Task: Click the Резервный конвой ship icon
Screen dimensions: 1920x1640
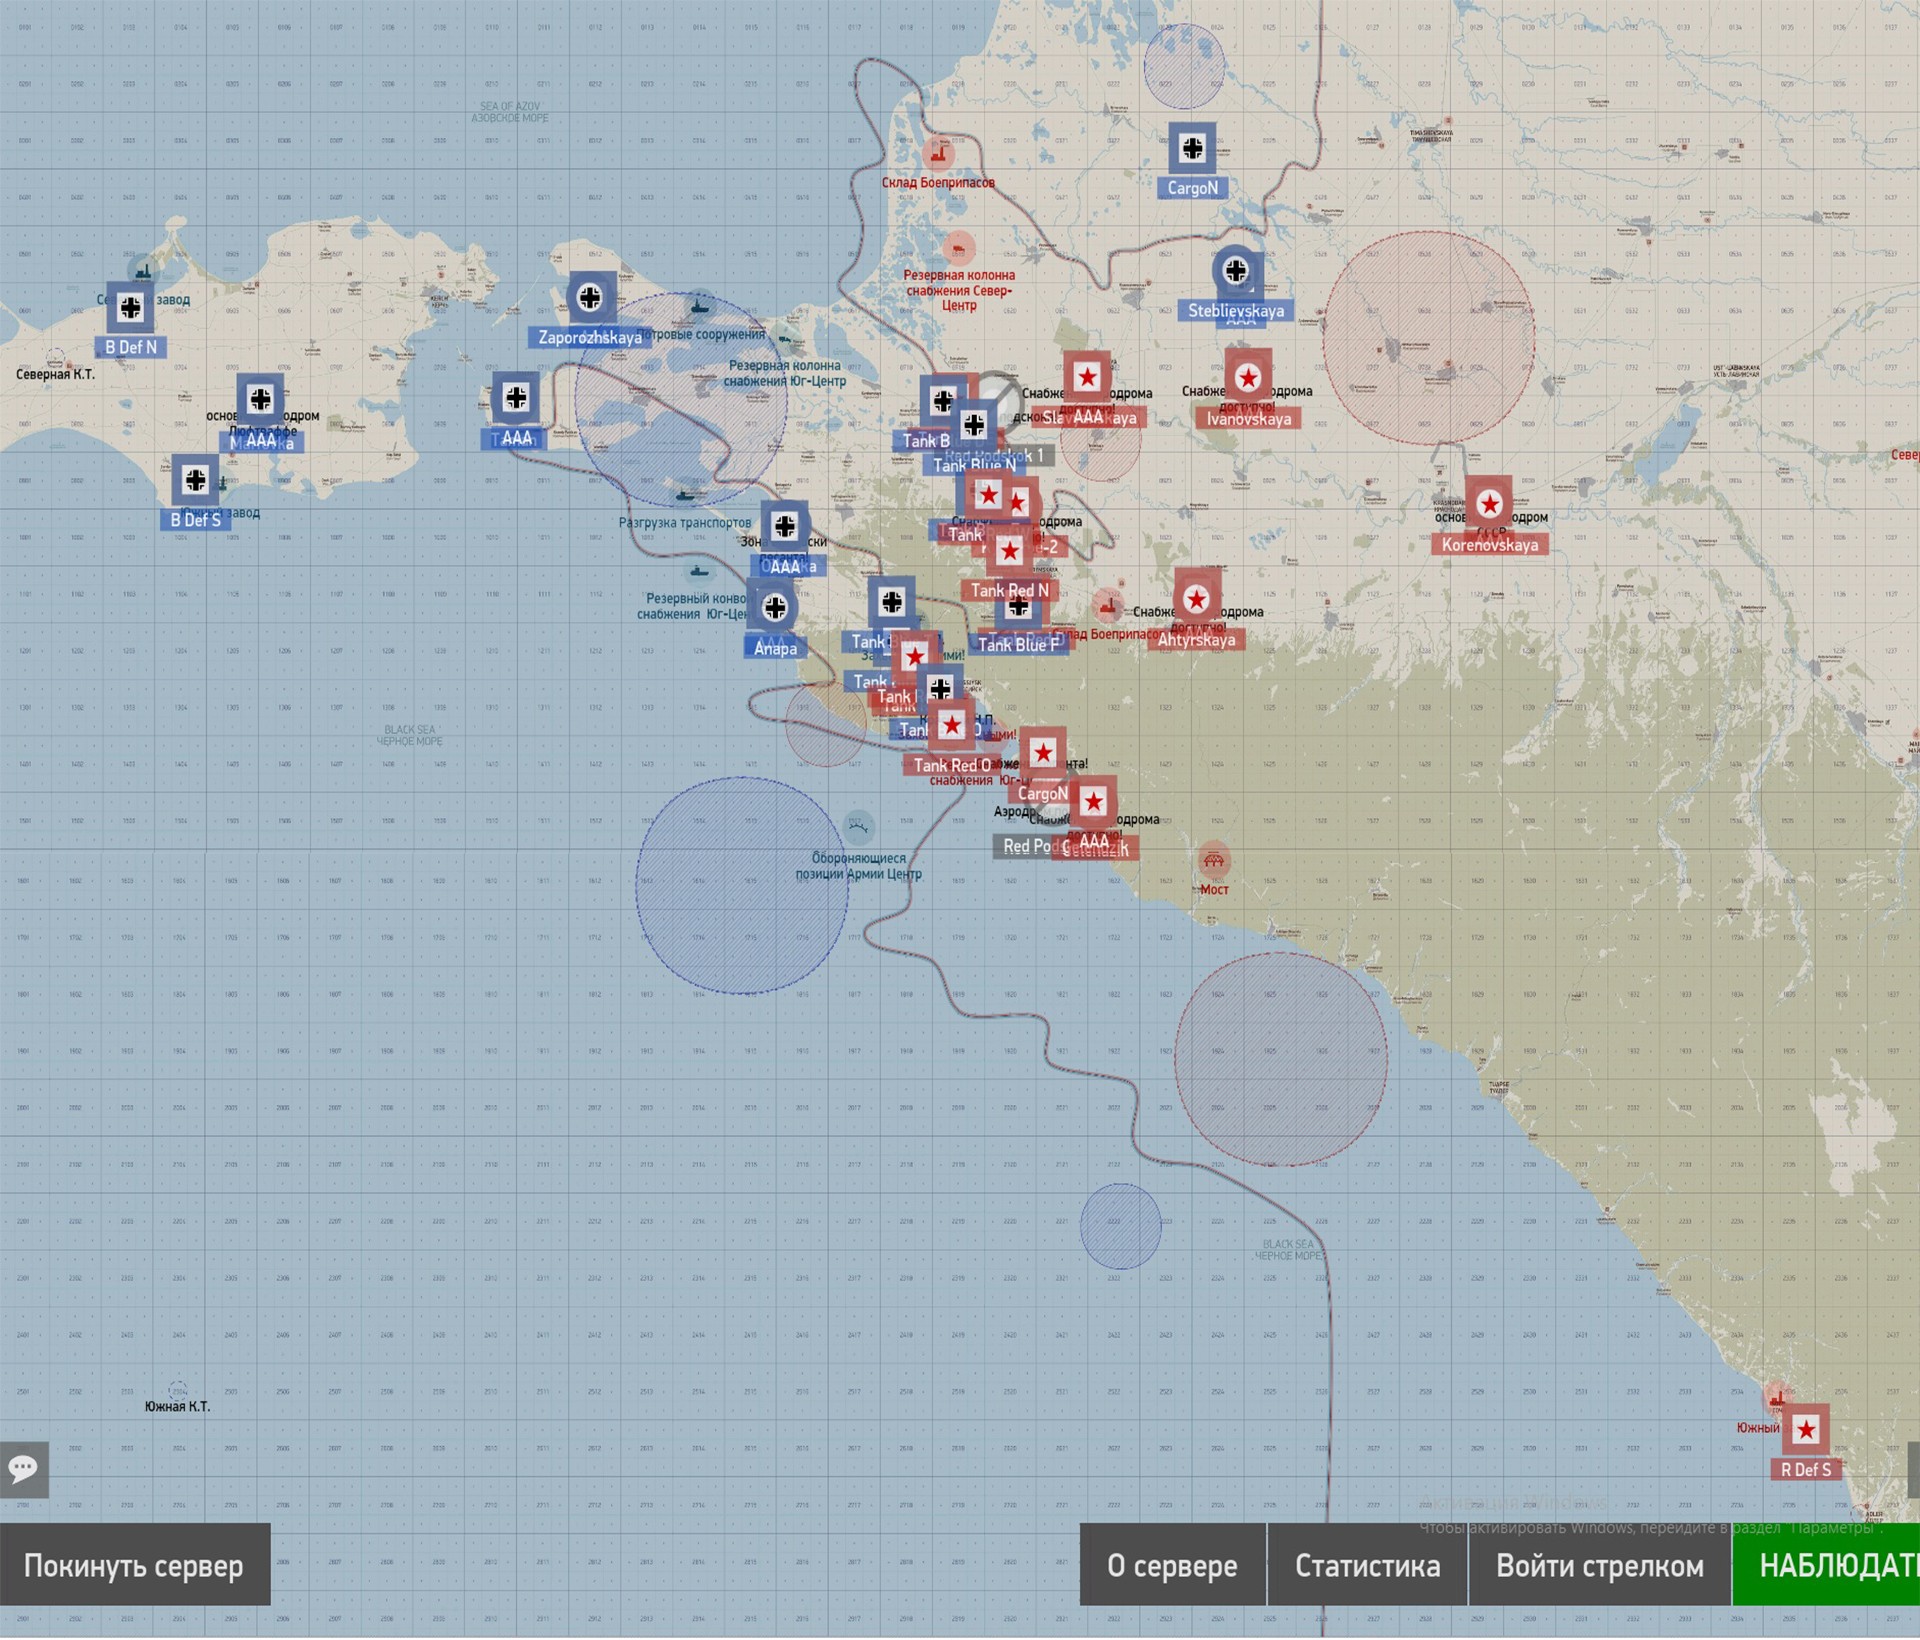Action: (699, 572)
